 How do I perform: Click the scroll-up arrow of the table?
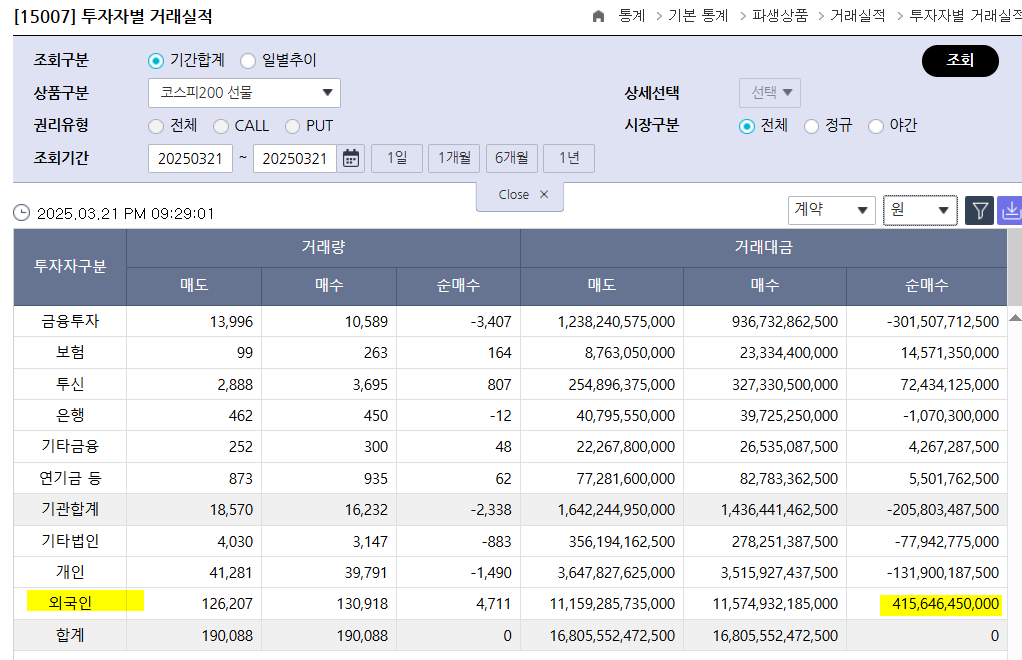click(x=1015, y=318)
